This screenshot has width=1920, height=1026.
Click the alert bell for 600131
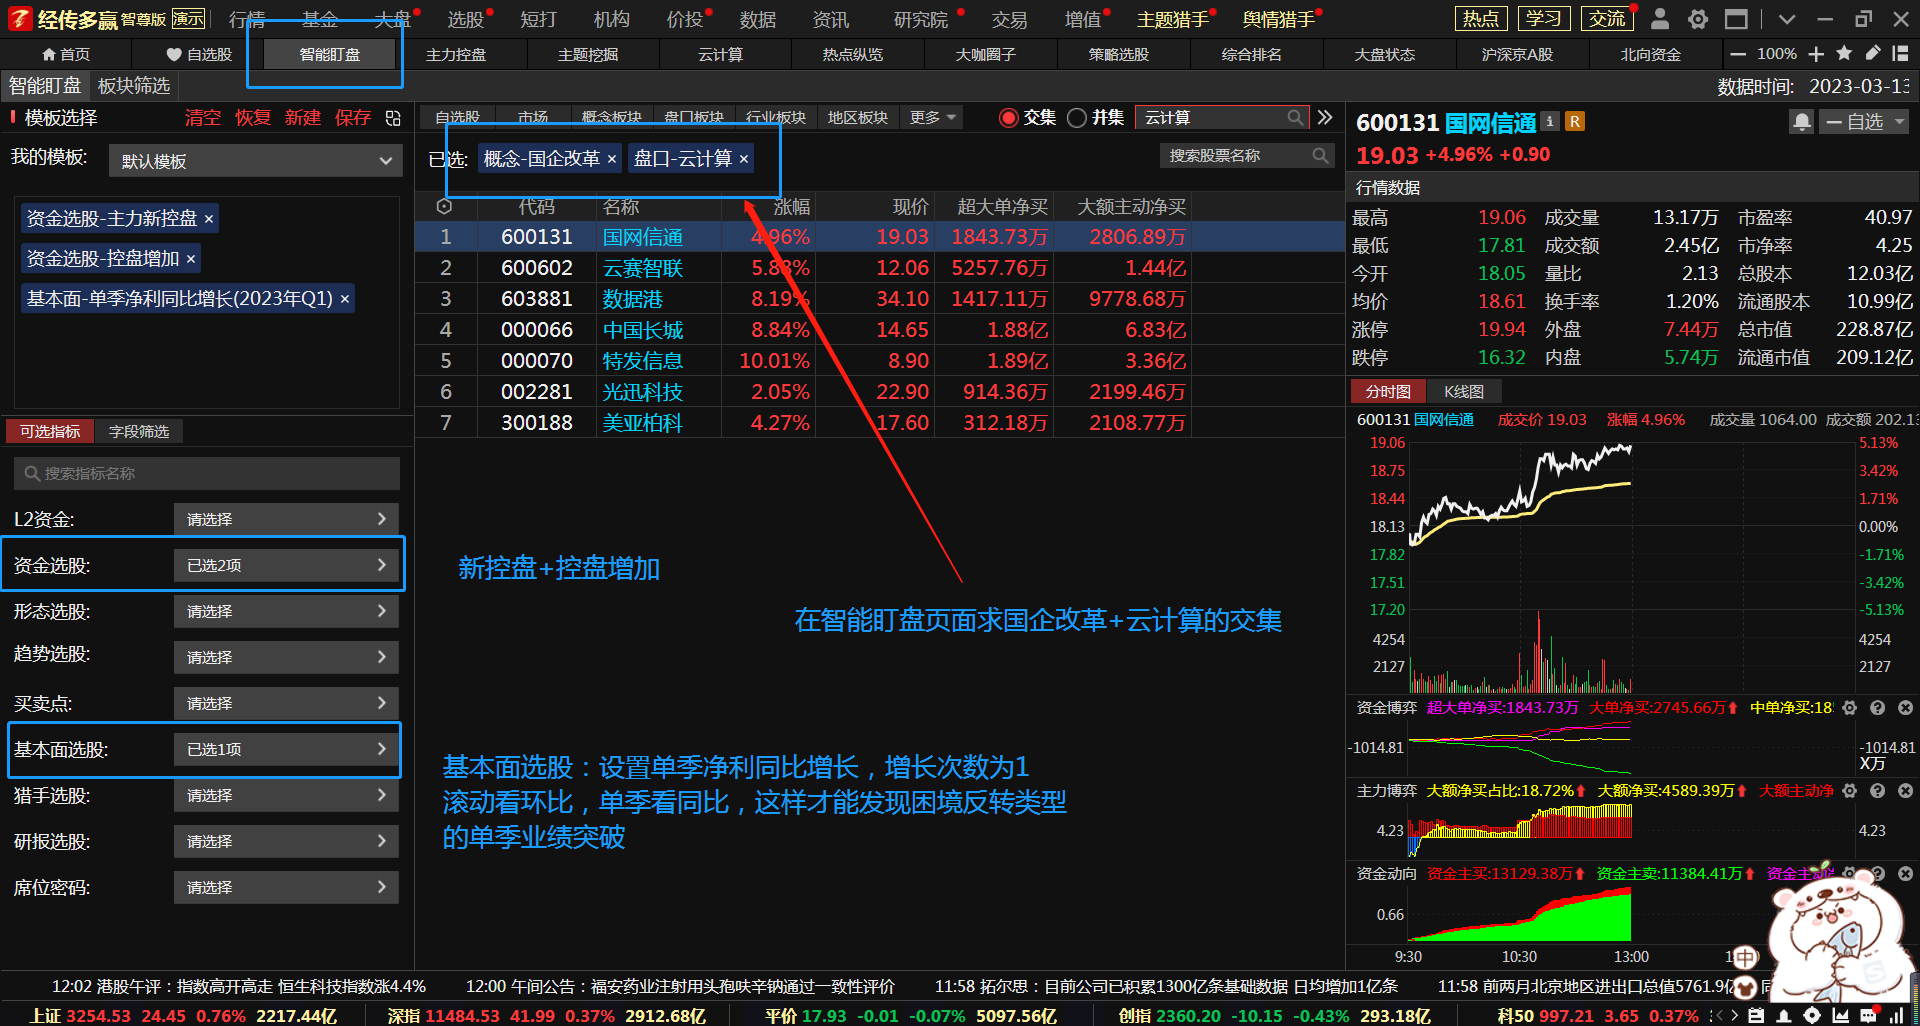[1801, 122]
